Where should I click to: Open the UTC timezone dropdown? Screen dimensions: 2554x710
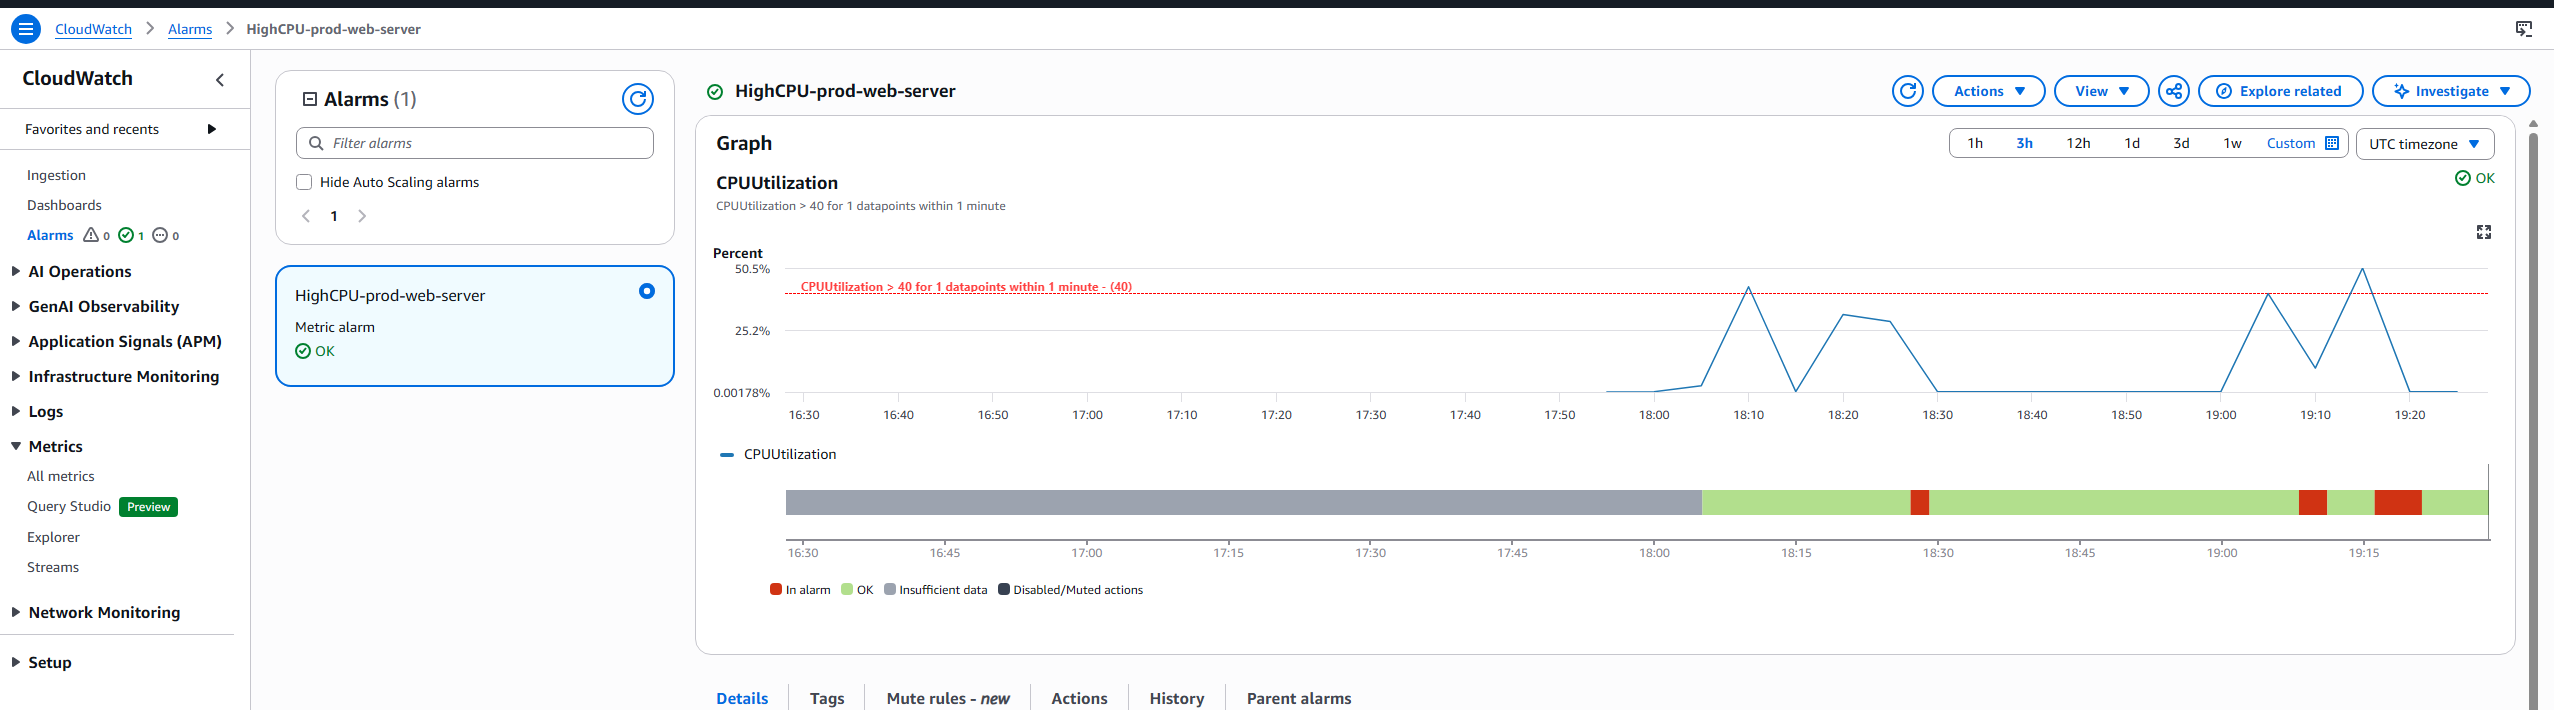[2425, 144]
